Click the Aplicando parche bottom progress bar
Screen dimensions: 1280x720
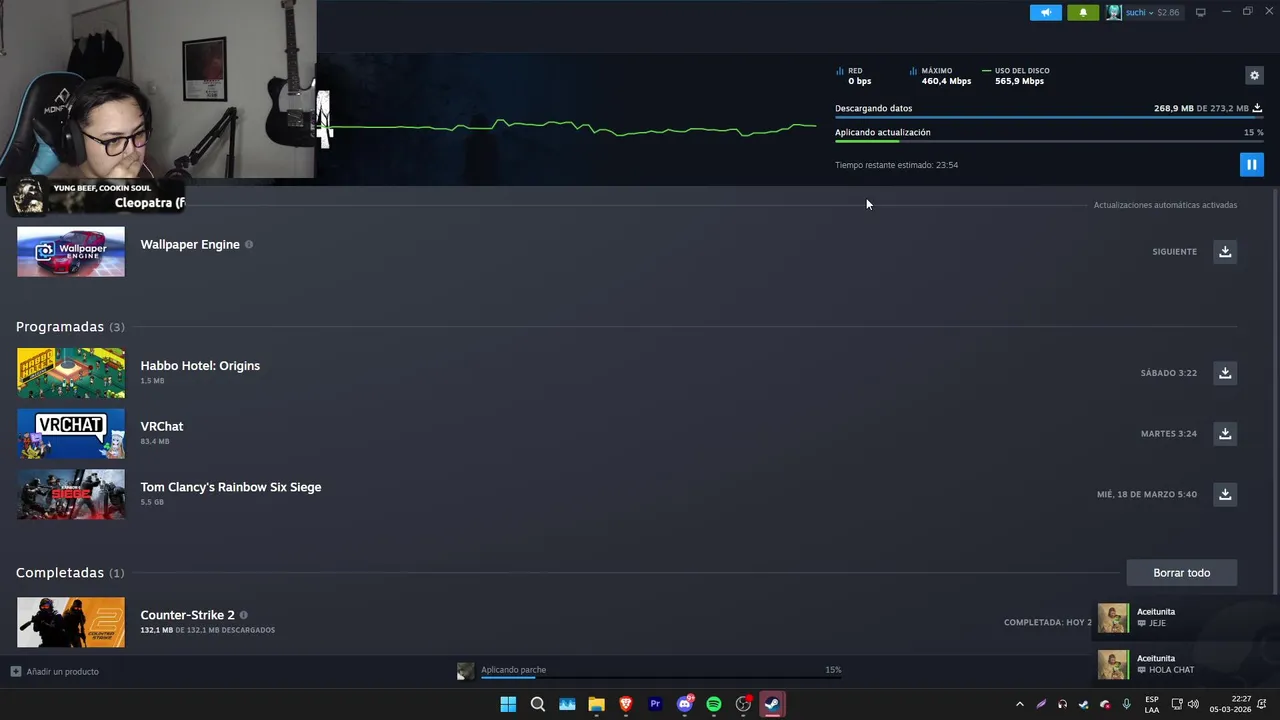click(661, 677)
